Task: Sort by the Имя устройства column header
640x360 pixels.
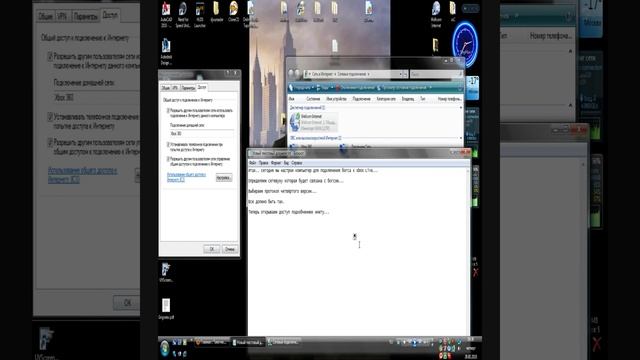Action: click(336, 99)
